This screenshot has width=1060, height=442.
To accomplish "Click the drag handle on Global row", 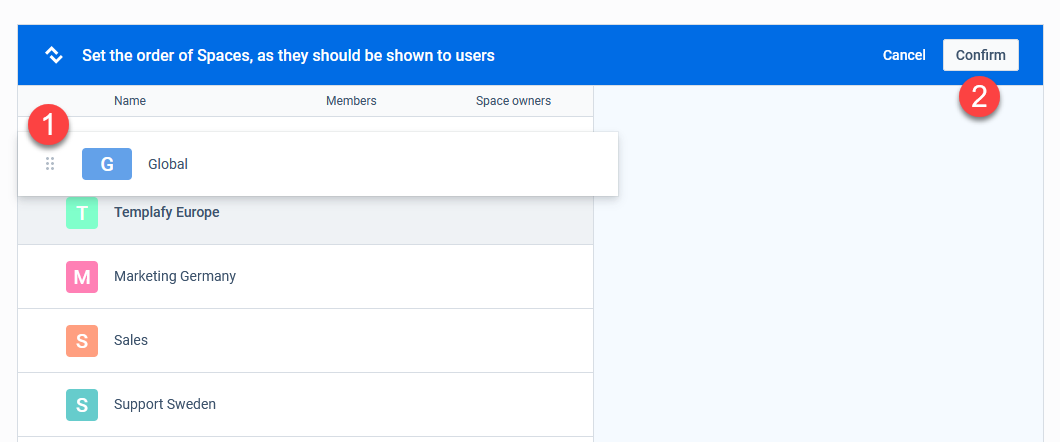I will (49, 164).
